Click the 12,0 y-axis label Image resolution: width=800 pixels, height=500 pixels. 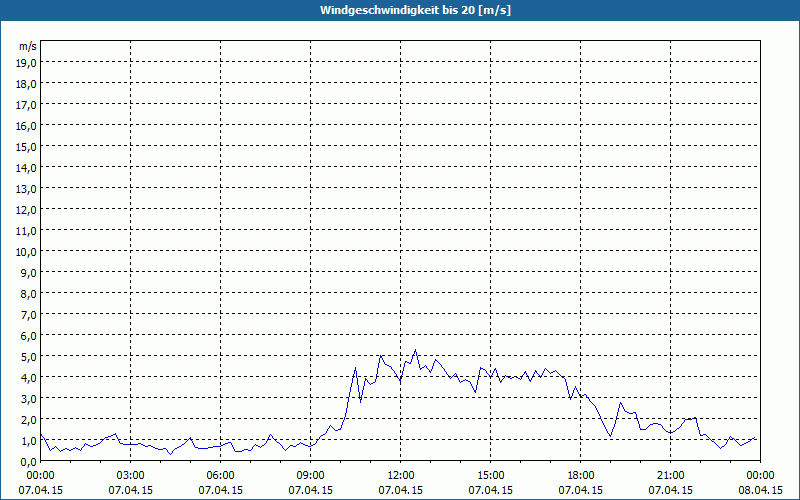pyautogui.click(x=27, y=210)
